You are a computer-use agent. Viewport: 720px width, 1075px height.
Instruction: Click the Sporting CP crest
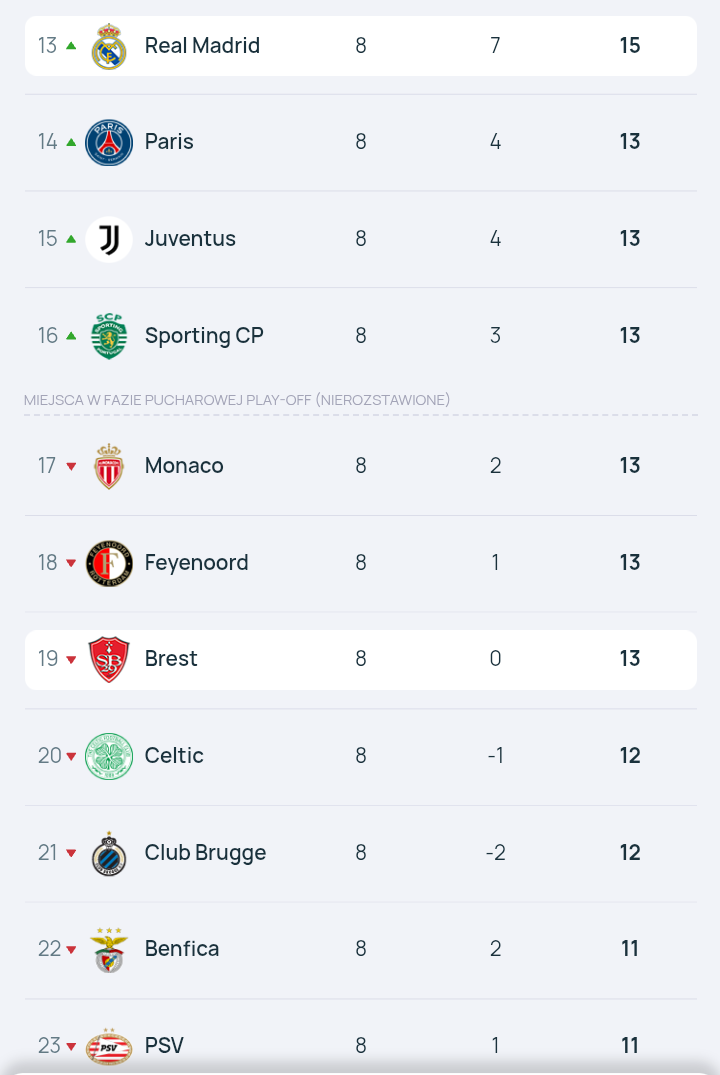click(x=109, y=336)
